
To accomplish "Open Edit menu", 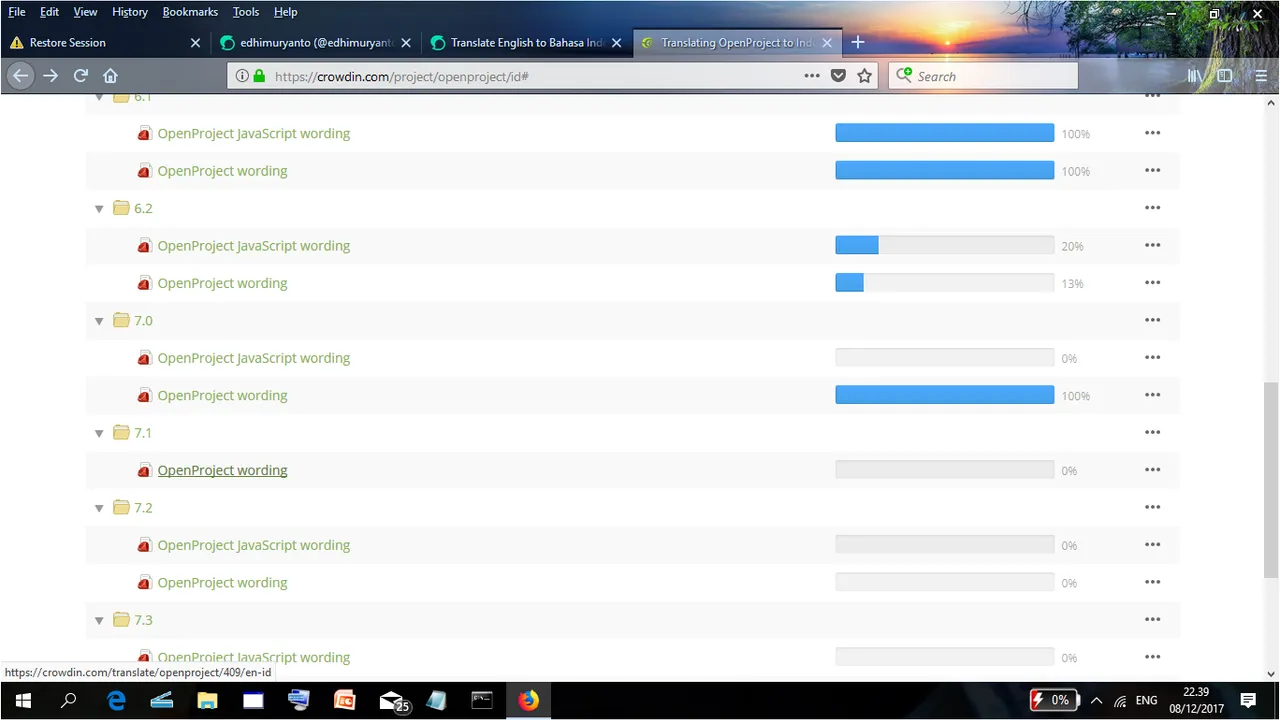I will tap(49, 12).
